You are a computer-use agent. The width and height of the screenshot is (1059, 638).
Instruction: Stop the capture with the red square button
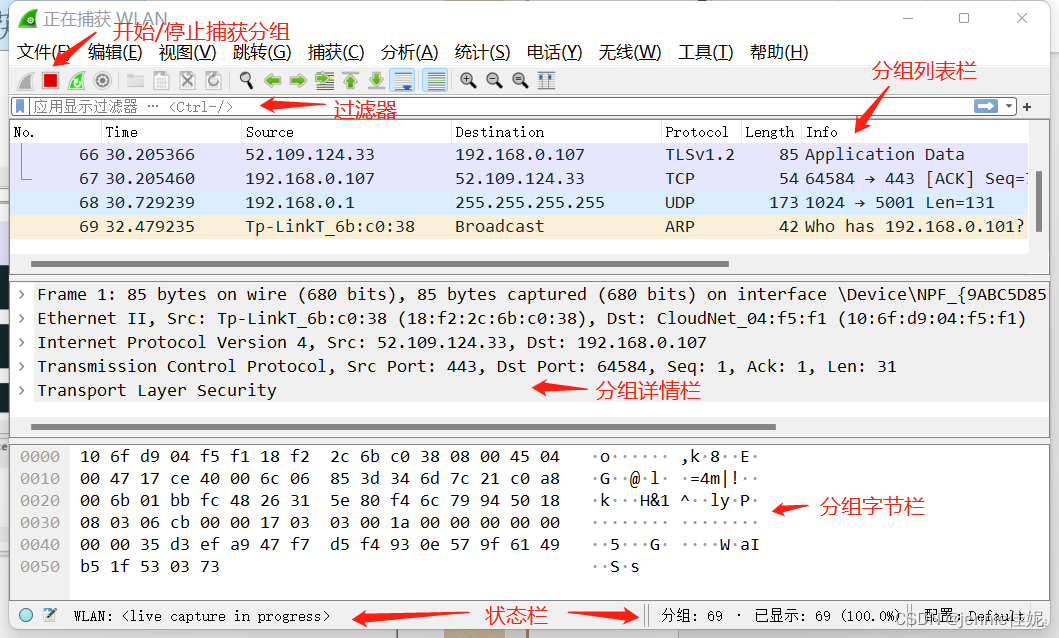tap(50, 81)
